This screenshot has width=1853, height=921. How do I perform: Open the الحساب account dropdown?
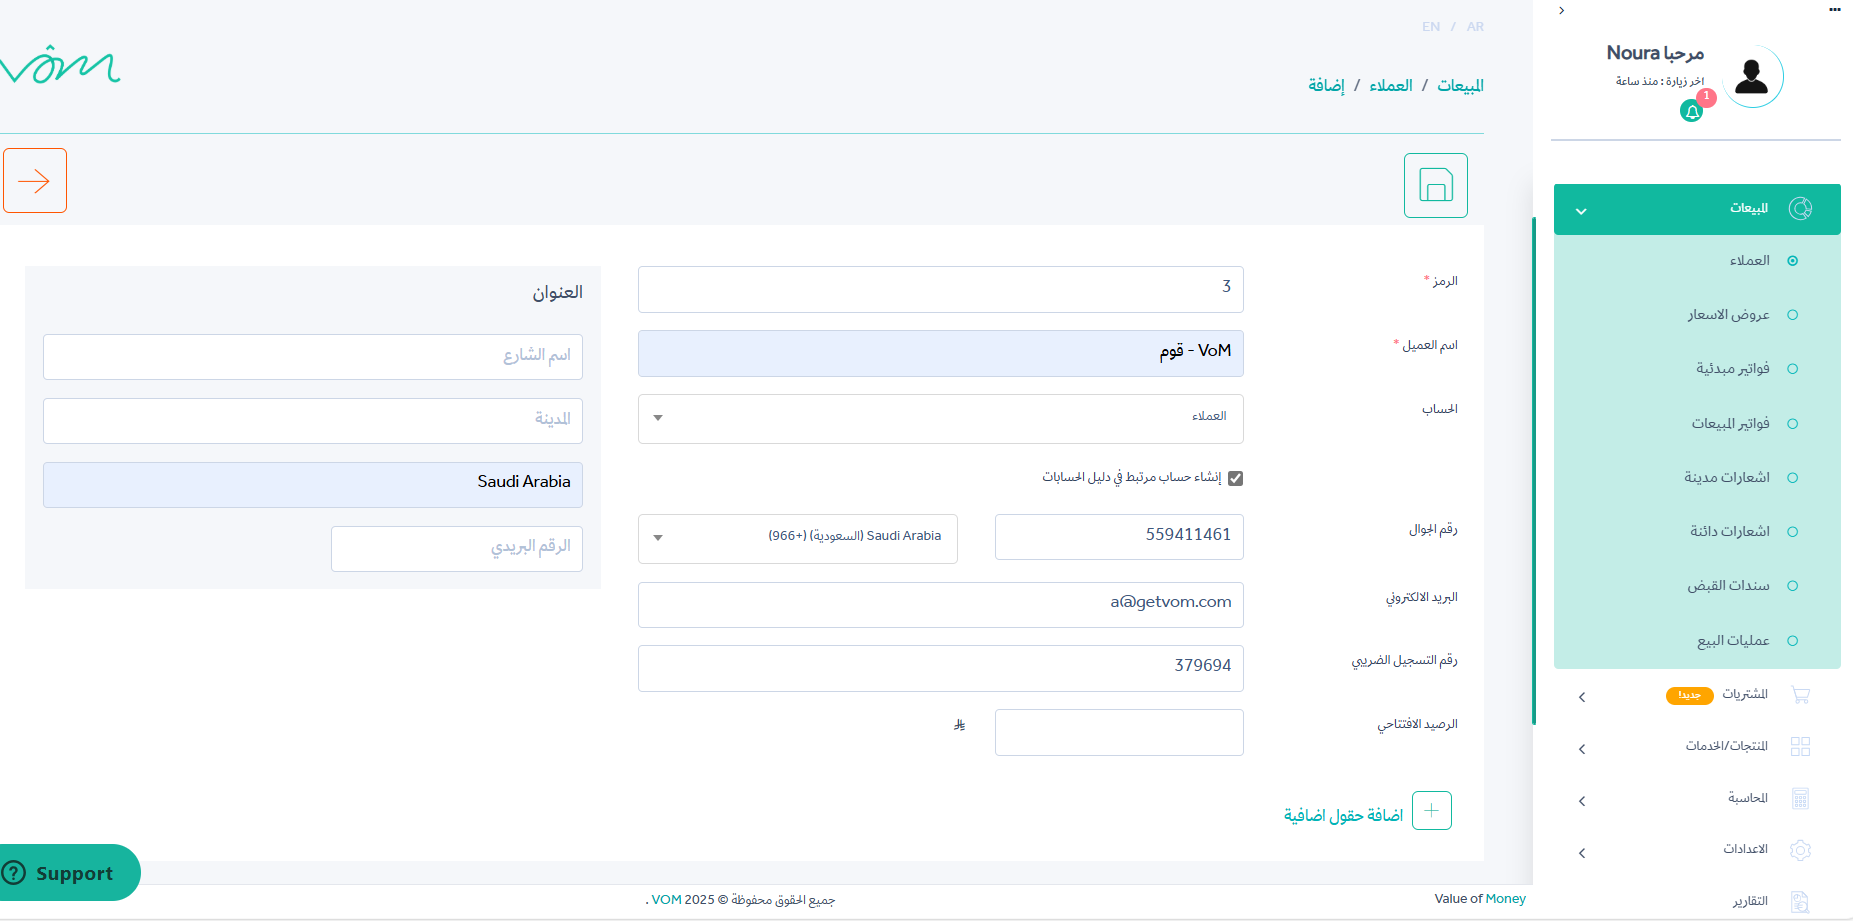pyautogui.click(x=941, y=419)
